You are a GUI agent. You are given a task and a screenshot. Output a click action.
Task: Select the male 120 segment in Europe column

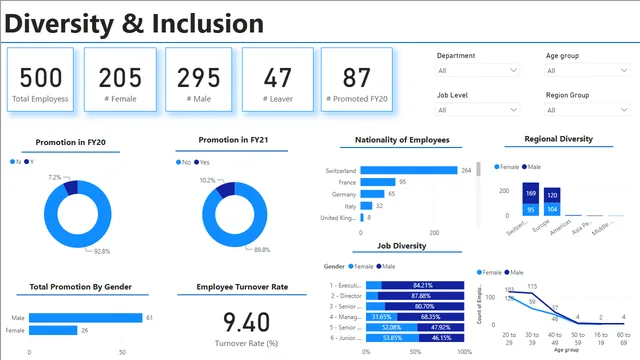(x=552, y=195)
